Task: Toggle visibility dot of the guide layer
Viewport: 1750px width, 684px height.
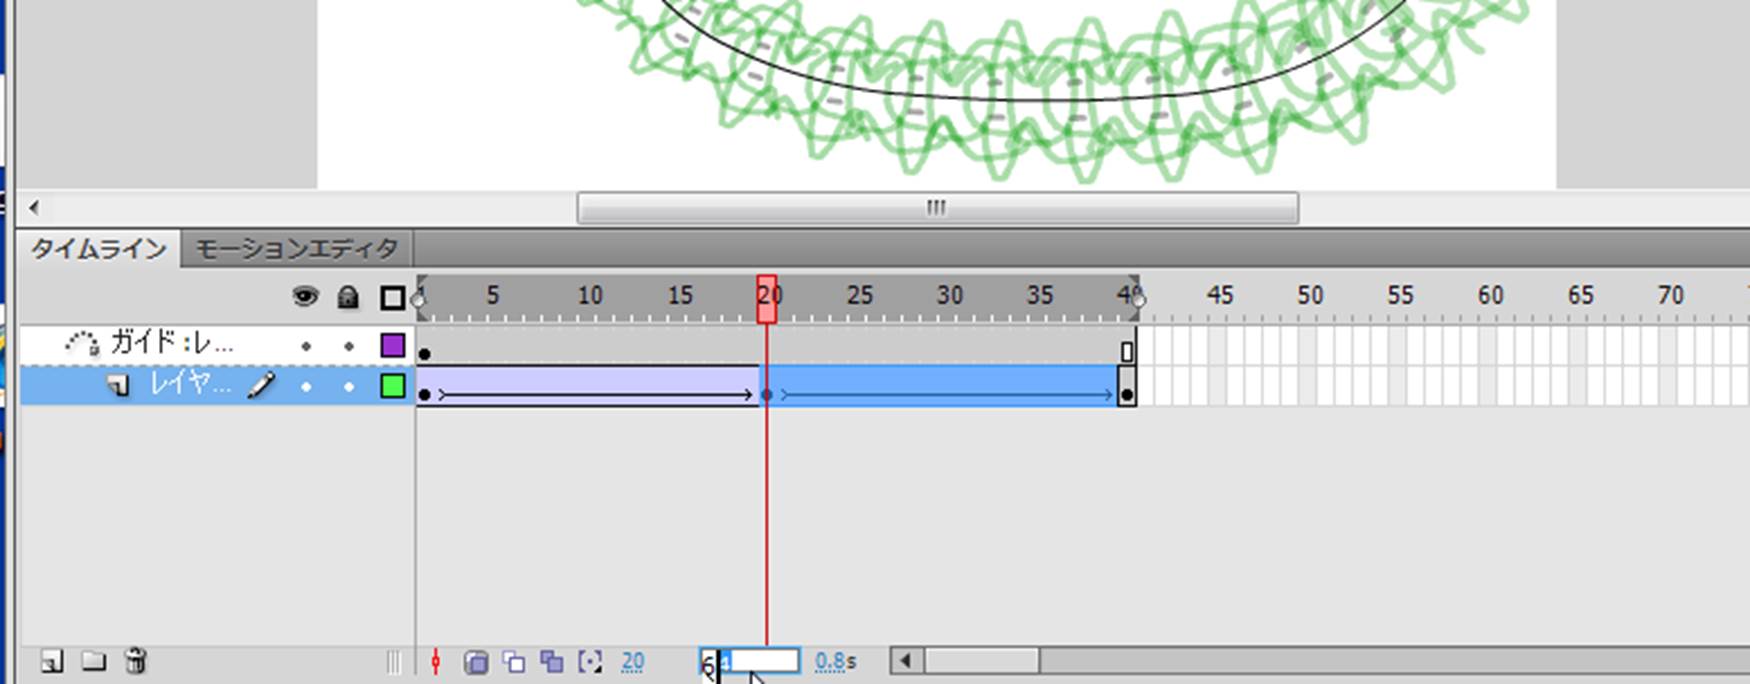Action: point(306,346)
